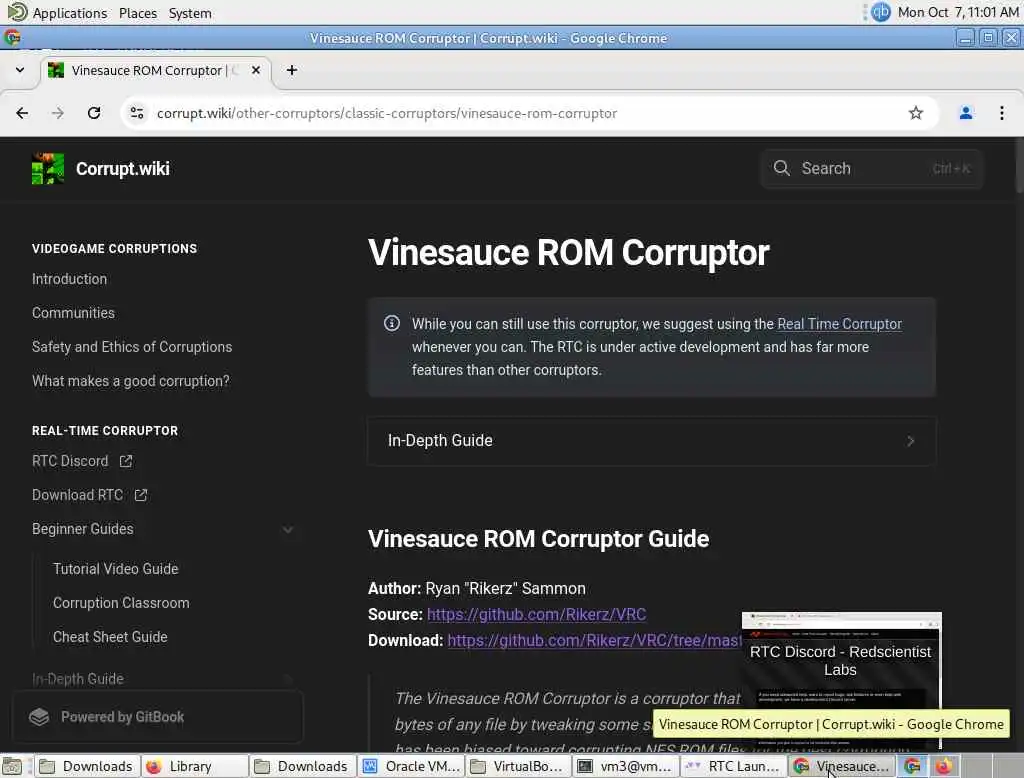Collapse the Beginner Guides section chevron
The width and height of the screenshot is (1024, 778).
288,529
